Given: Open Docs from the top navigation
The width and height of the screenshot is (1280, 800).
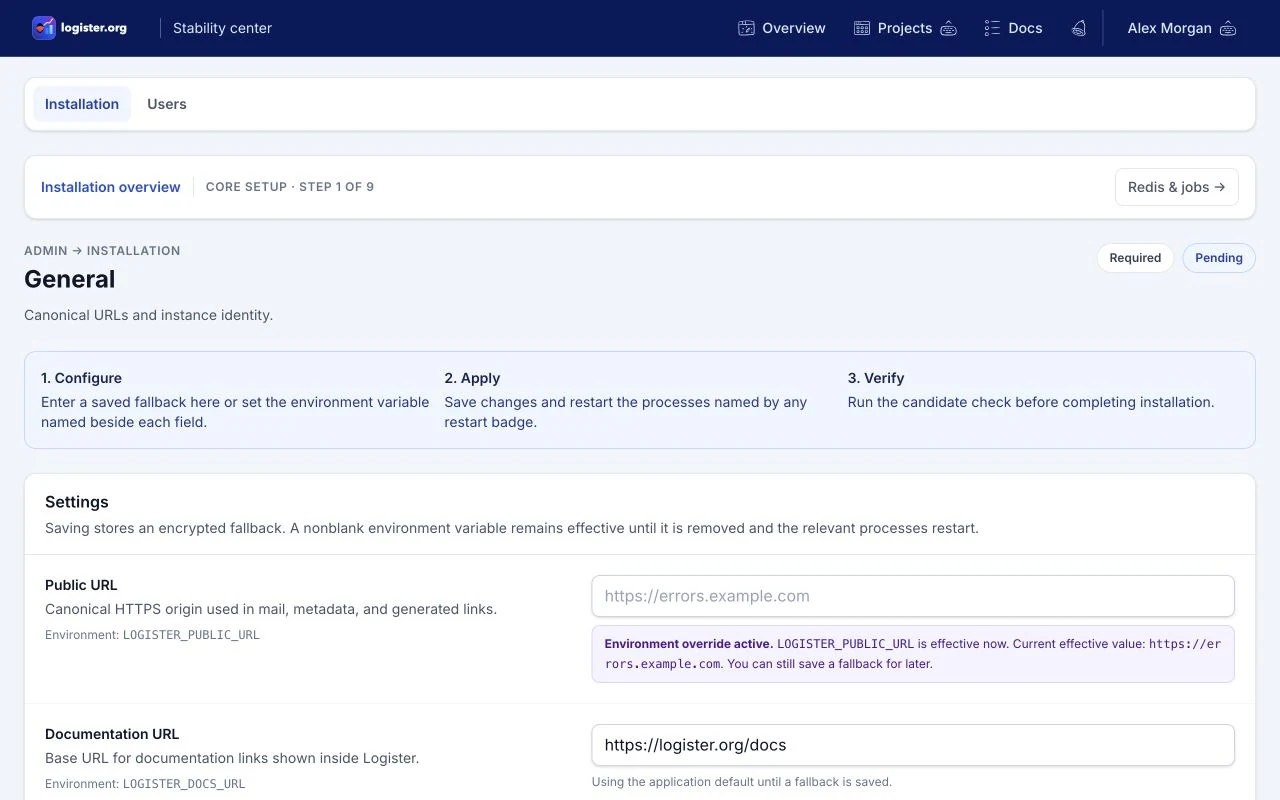Looking at the screenshot, I should [x=1013, y=28].
